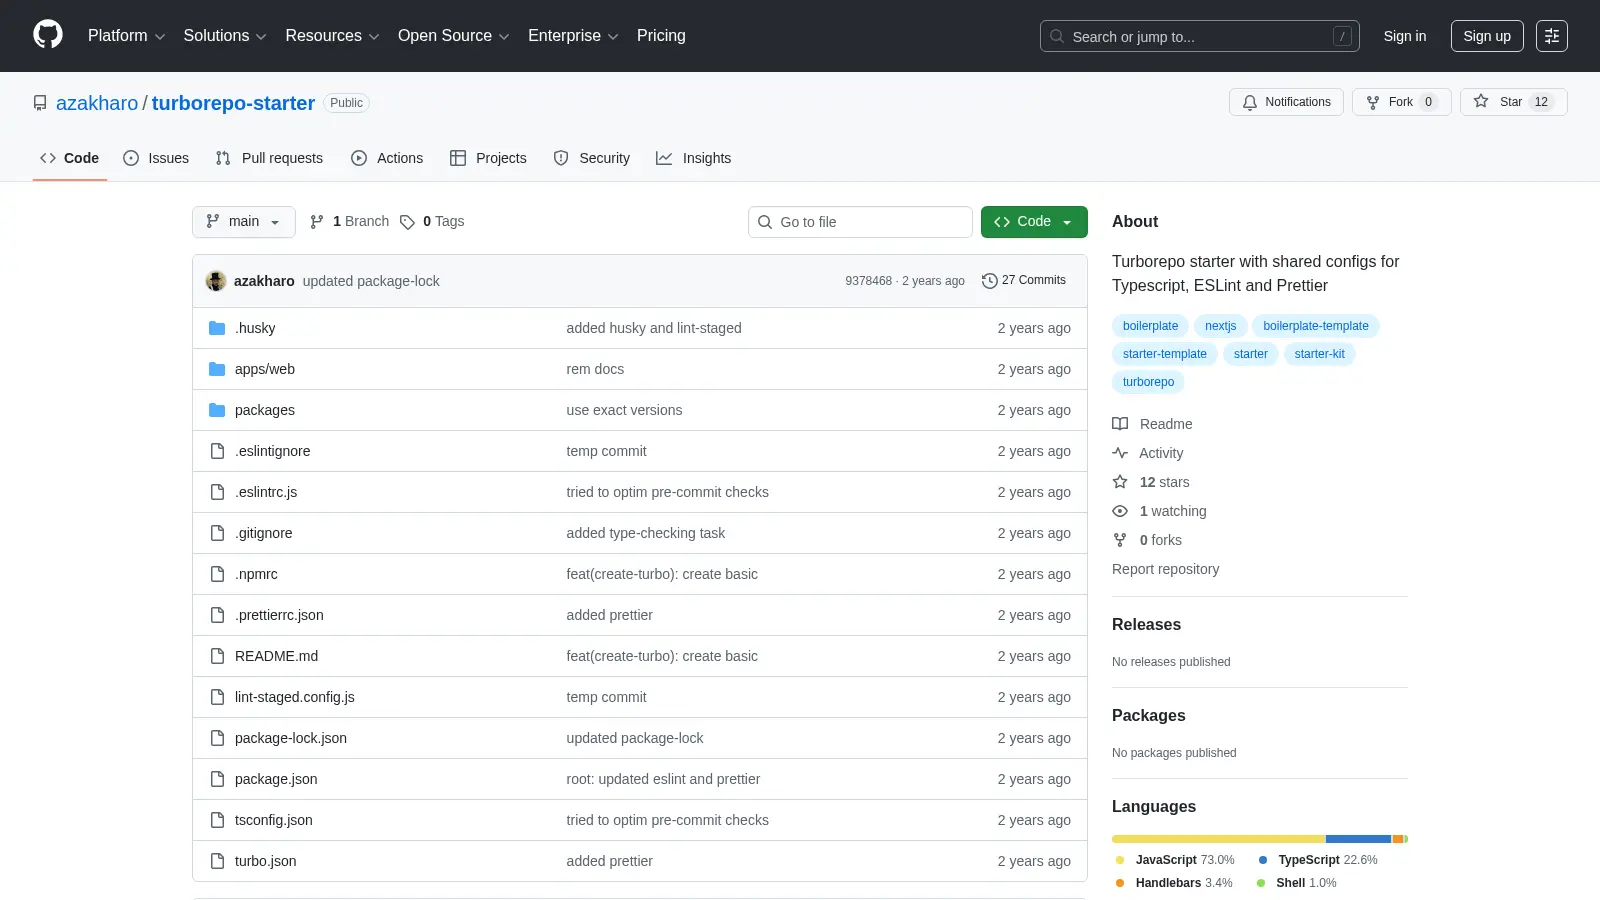Select the Code tab
Viewport: 1600px width, 900px height.
point(70,158)
